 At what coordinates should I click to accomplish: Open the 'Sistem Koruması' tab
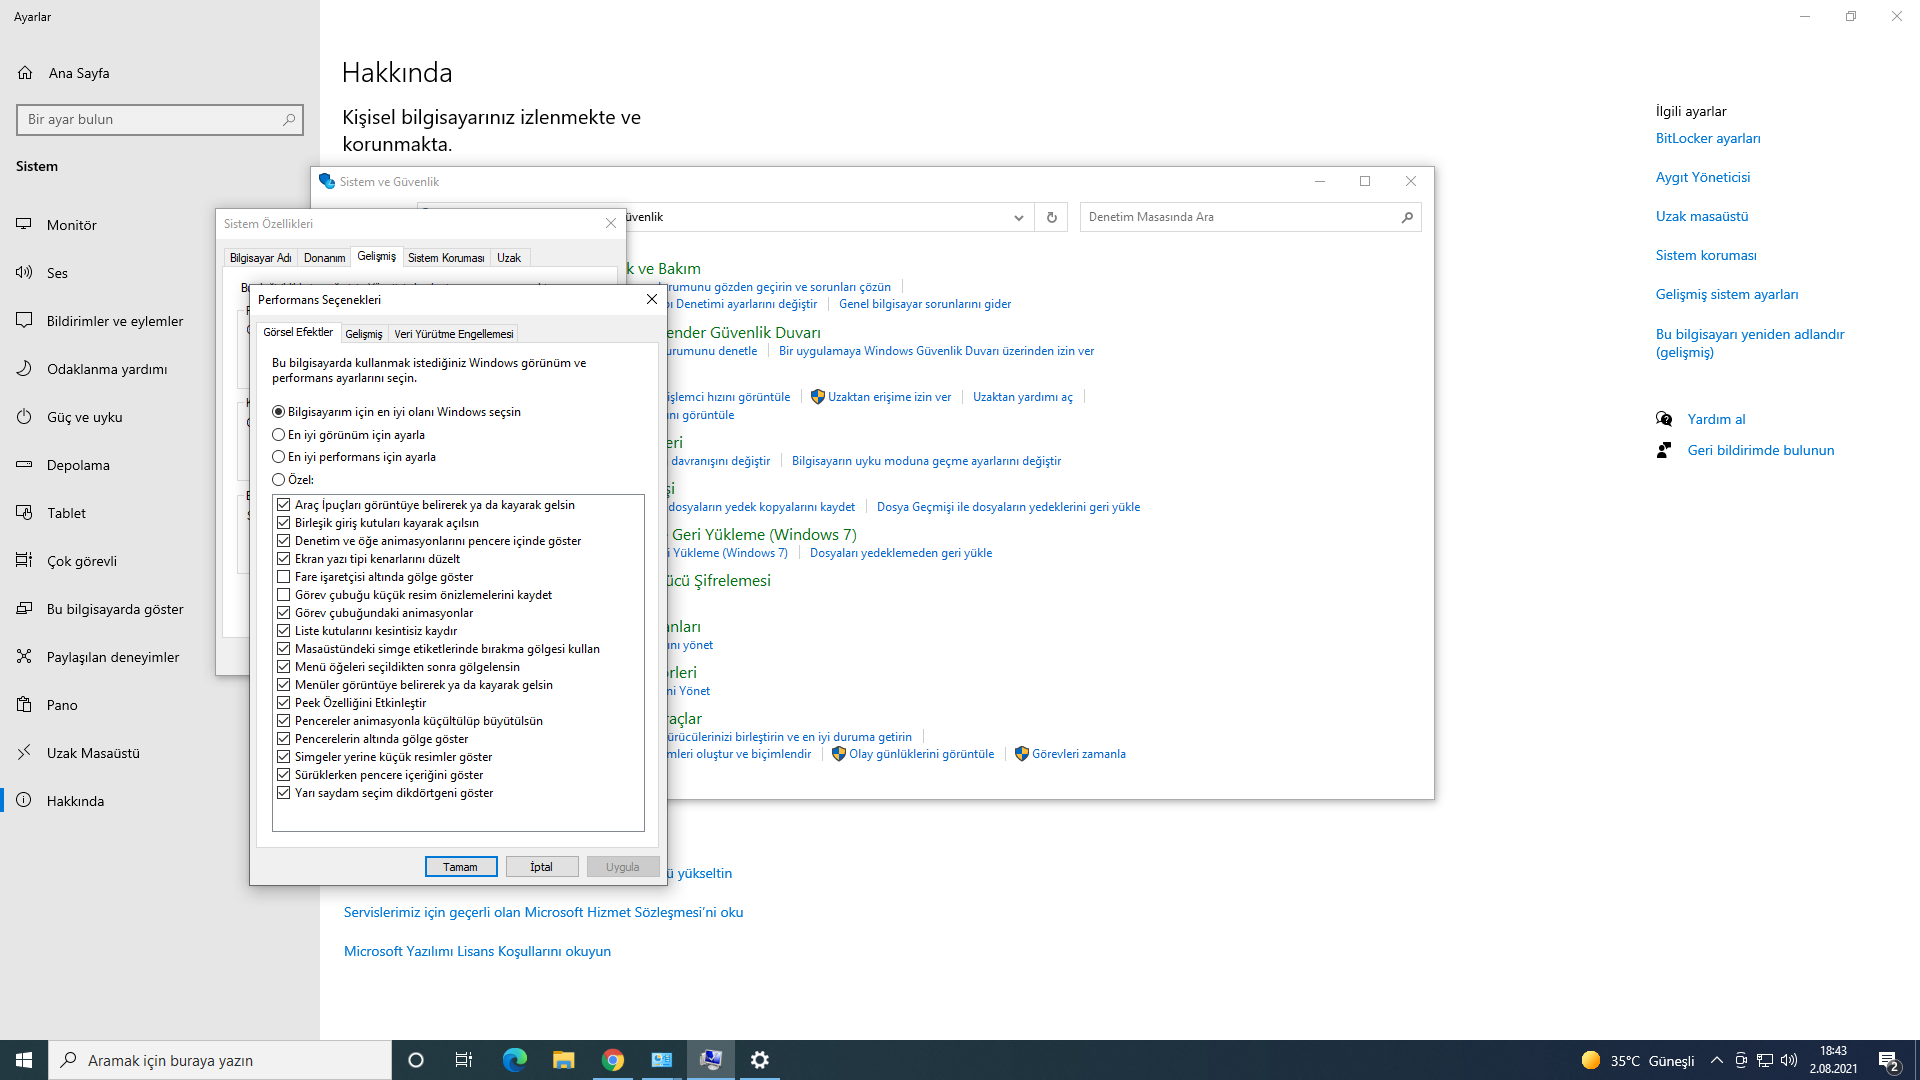point(446,258)
